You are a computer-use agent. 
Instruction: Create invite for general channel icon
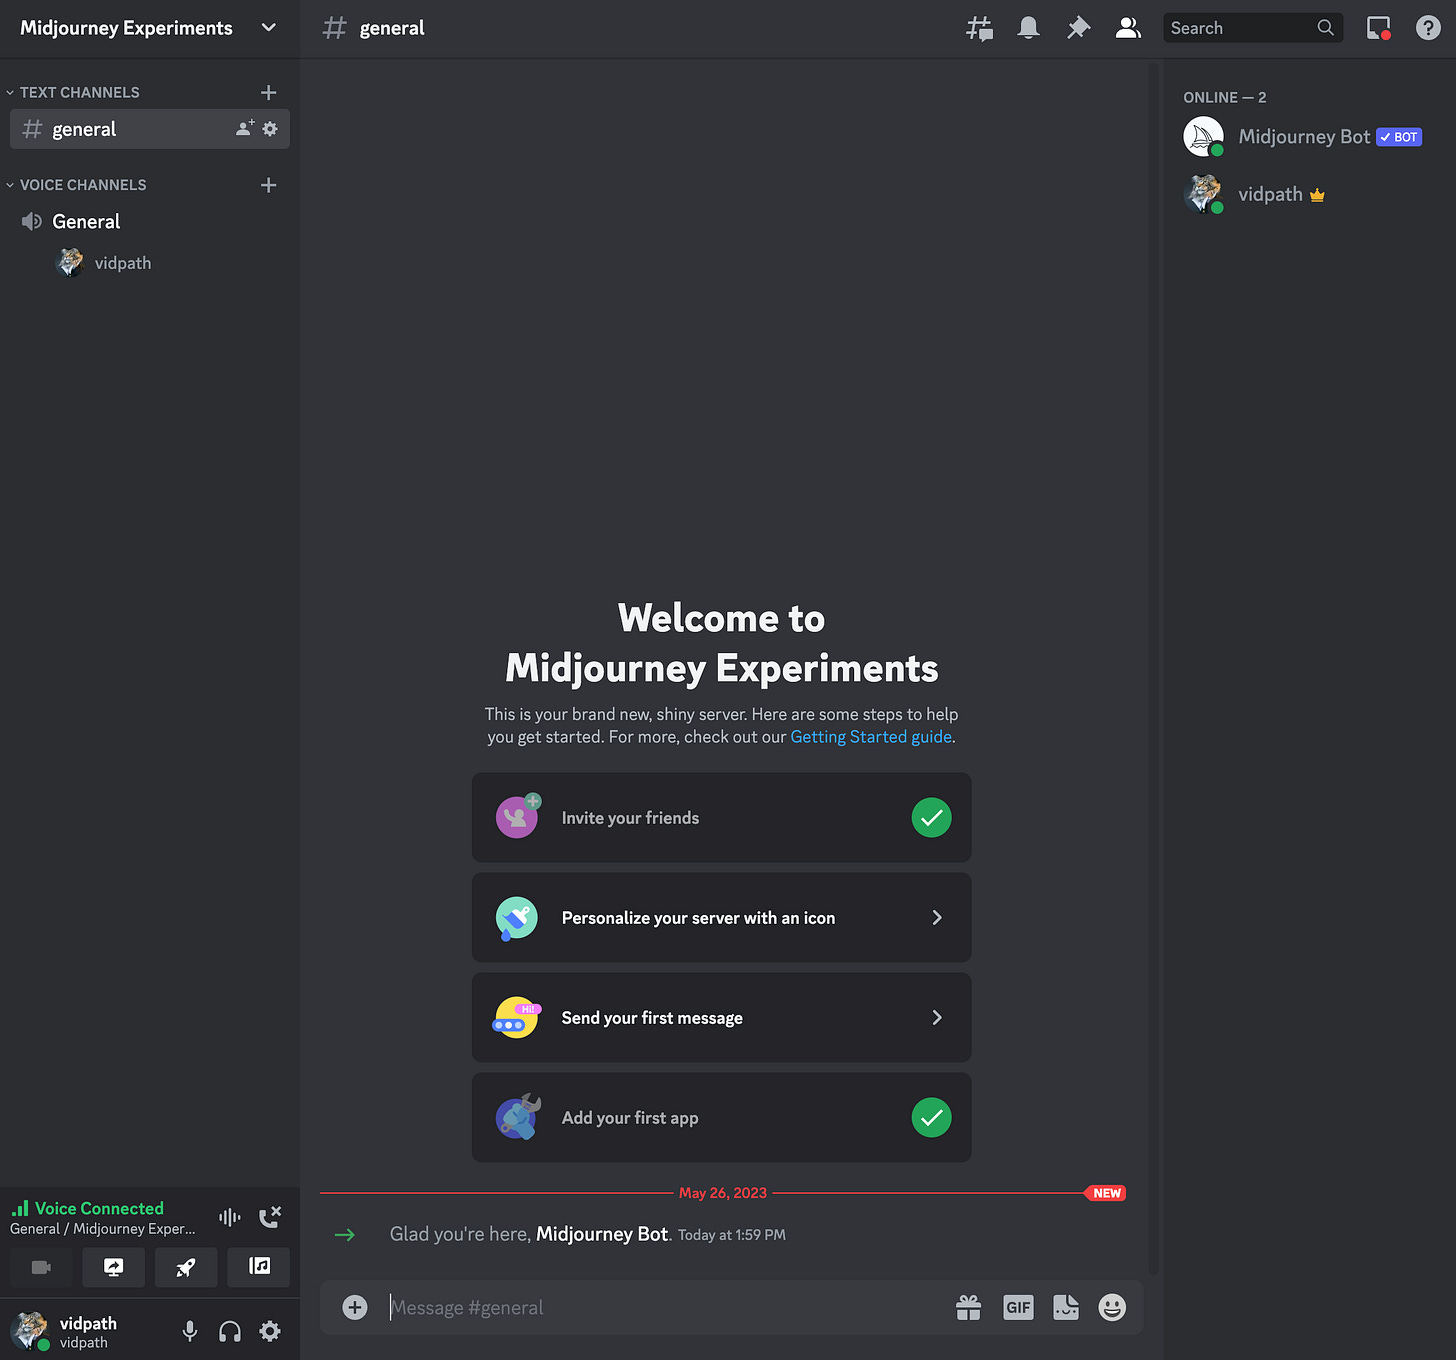coord(245,128)
